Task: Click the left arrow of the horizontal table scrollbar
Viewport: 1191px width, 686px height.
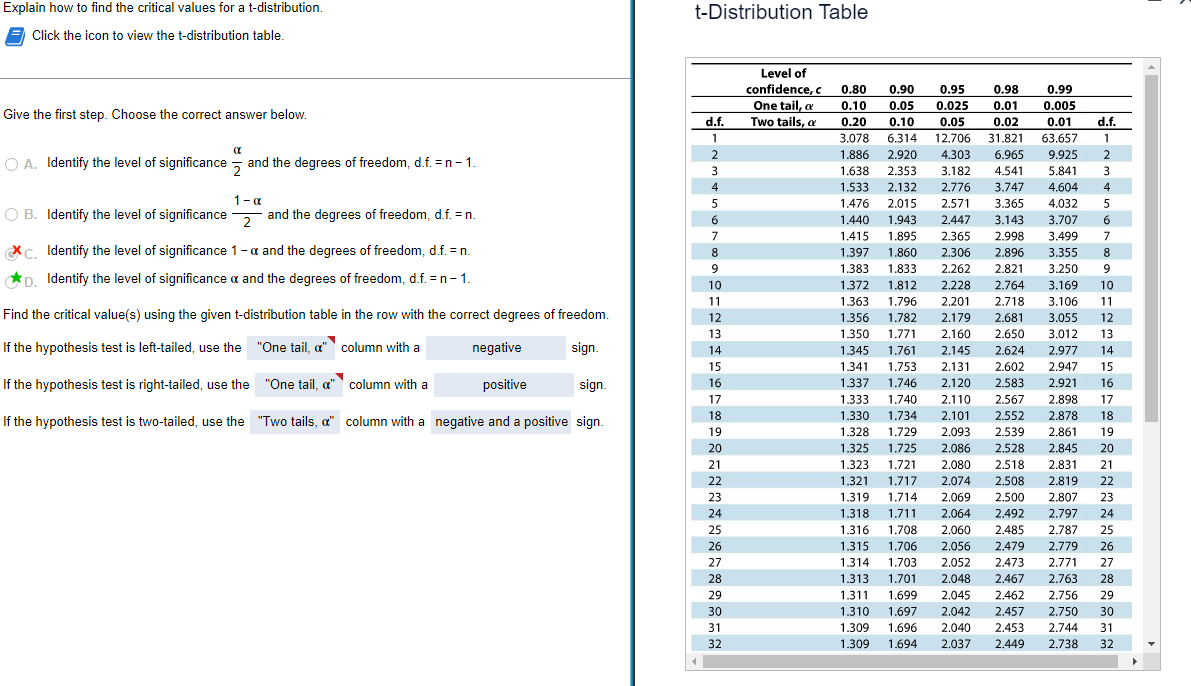Action: coord(692,661)
